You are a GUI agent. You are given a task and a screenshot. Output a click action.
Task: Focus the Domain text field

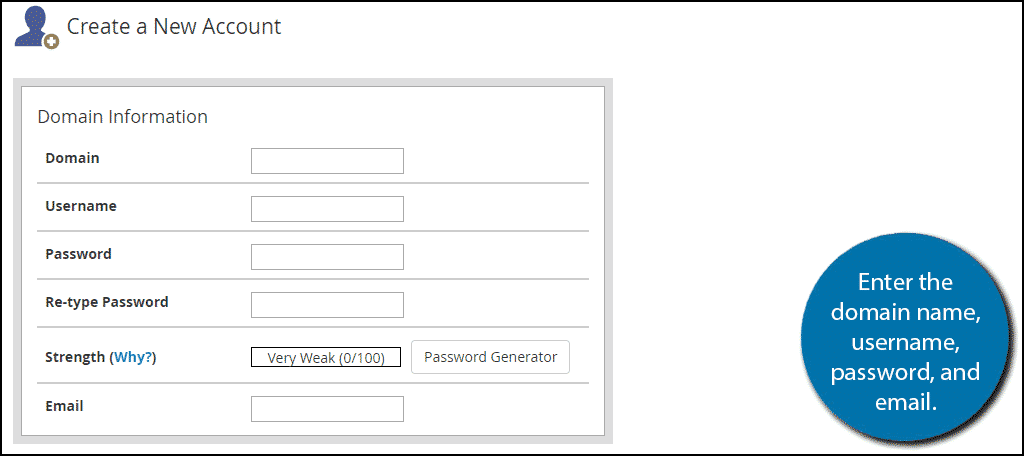coord(327,161)
